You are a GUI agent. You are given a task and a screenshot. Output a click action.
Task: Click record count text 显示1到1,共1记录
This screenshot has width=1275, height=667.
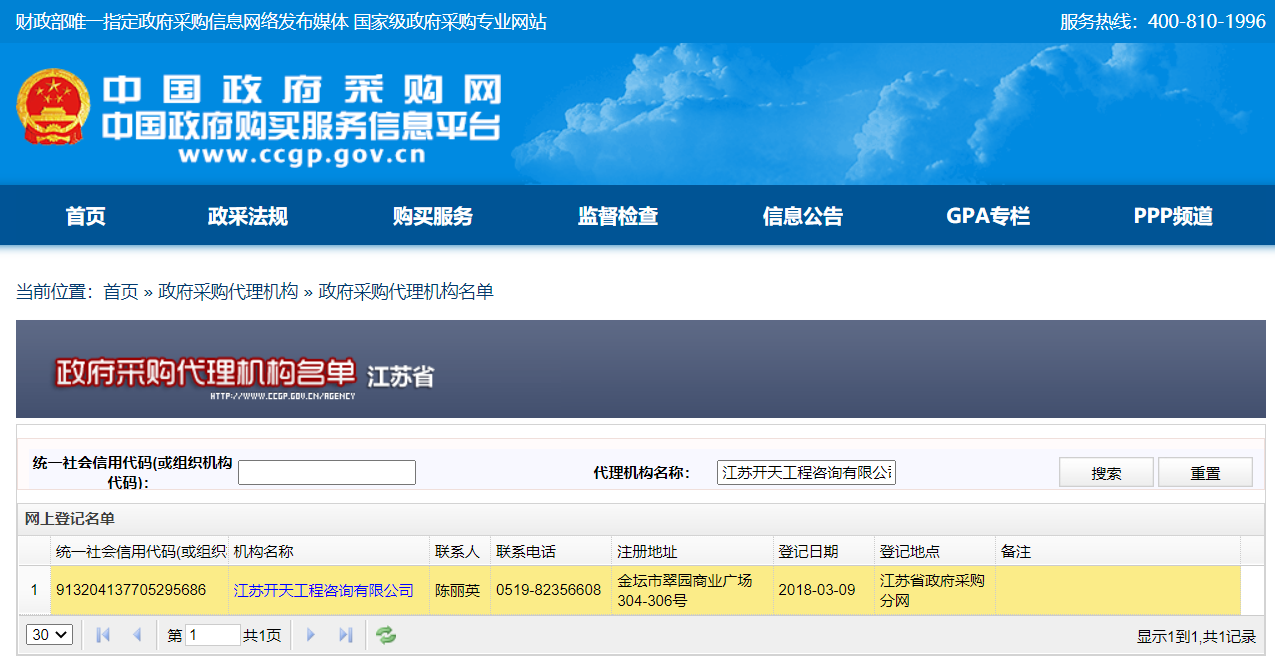click(1196, 636)
